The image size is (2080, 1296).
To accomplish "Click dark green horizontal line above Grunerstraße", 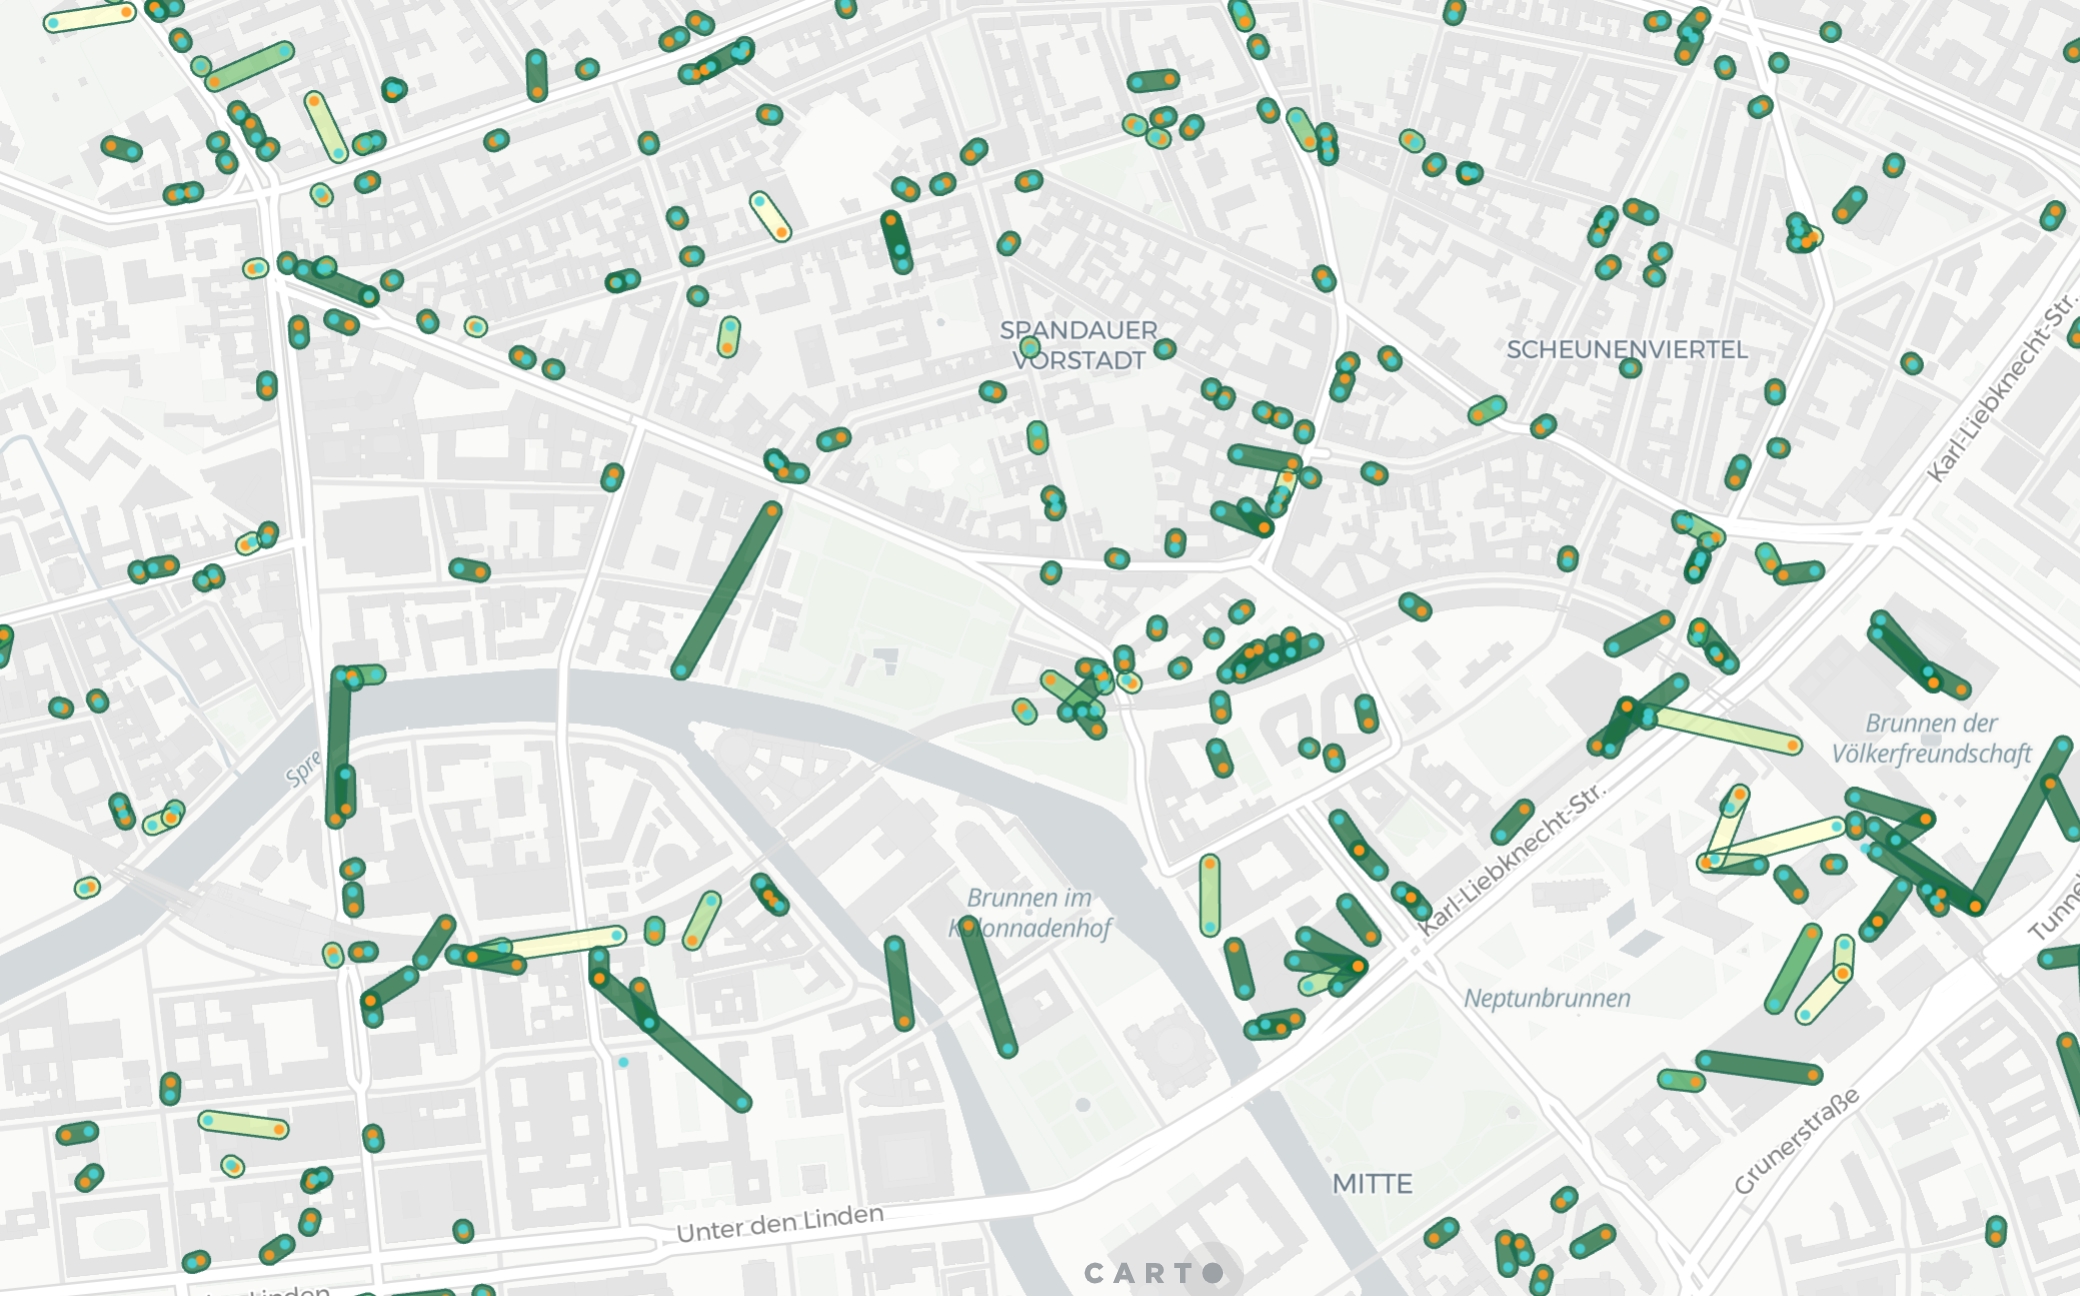I will 1758,1067.
